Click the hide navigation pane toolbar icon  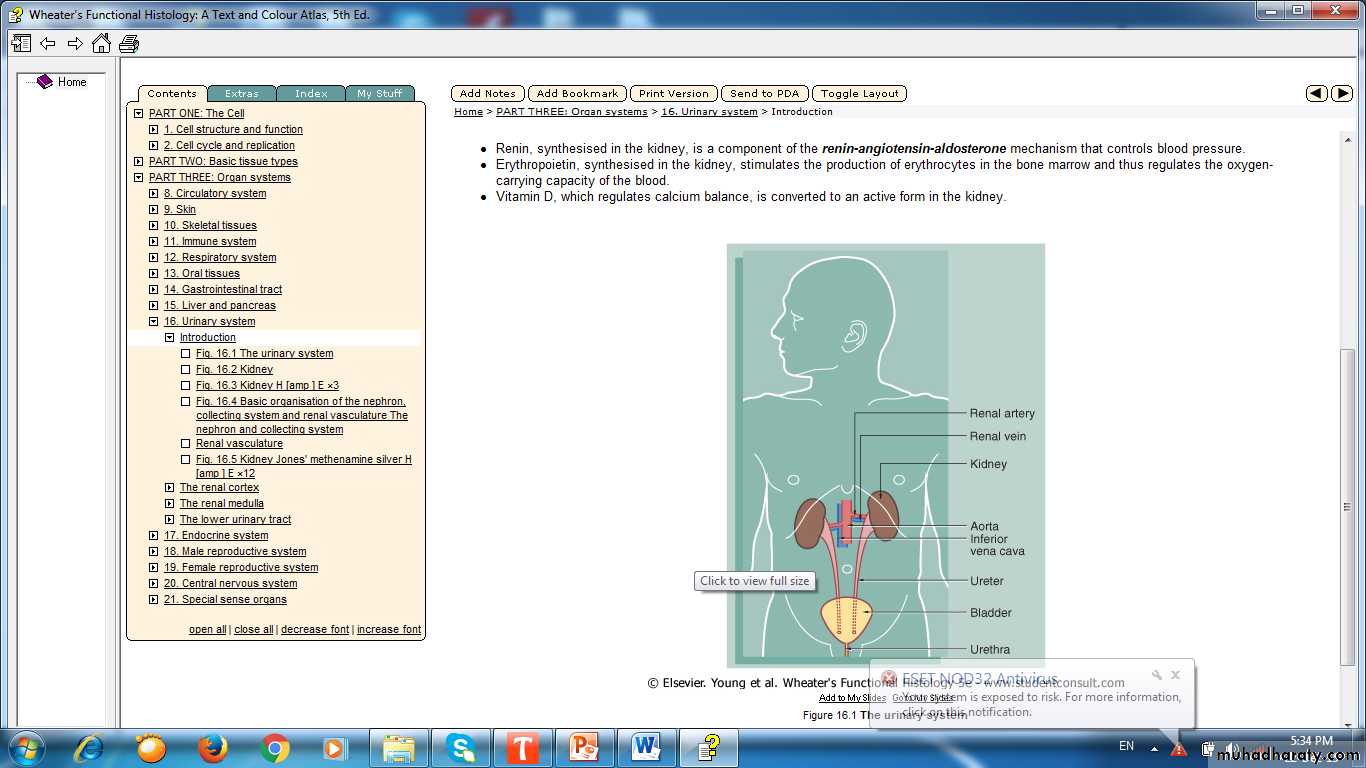pos(21,43)
